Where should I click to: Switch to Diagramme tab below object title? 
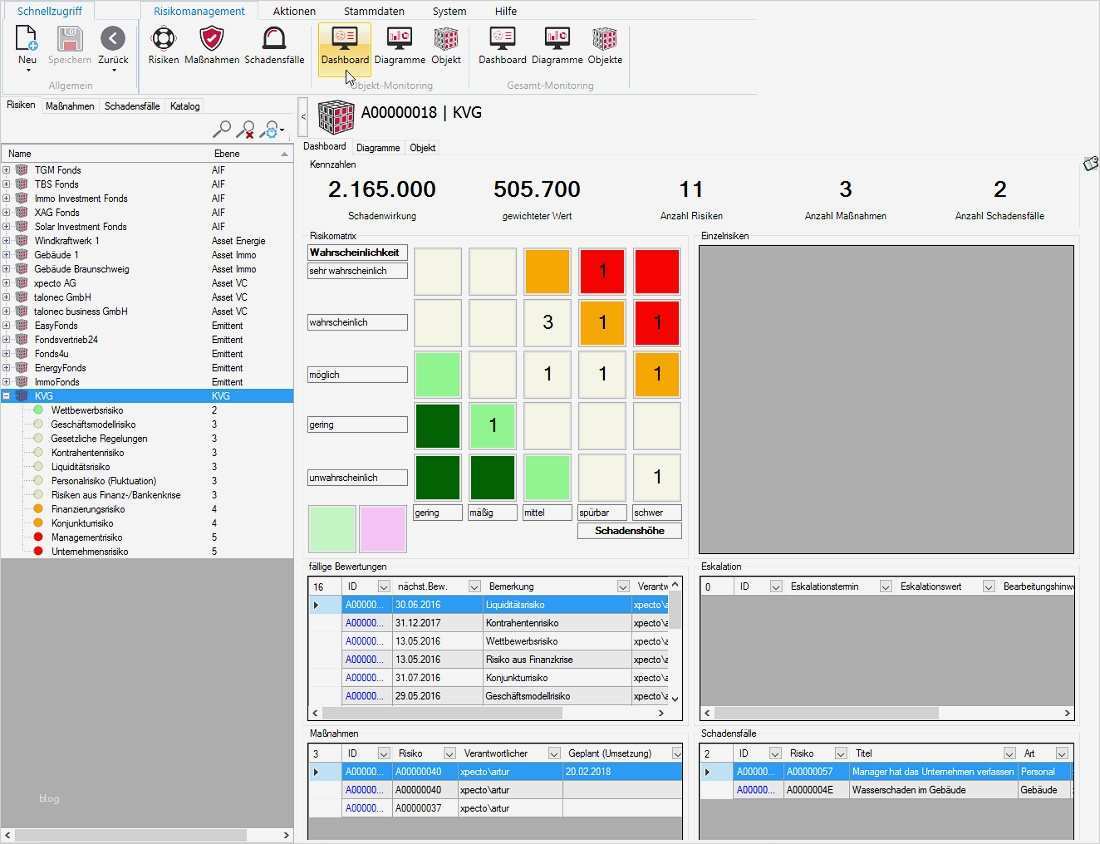[x=377, y=147]
